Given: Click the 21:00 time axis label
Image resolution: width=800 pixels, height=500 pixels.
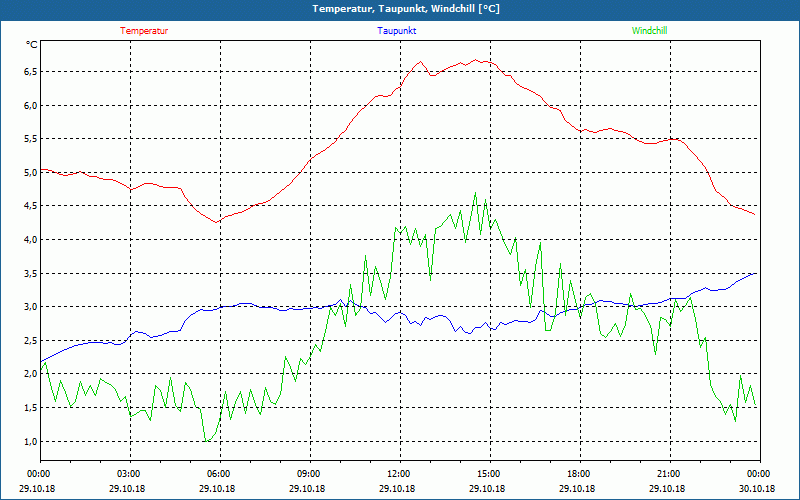Looking at the screenshot, I should (670, 474).
